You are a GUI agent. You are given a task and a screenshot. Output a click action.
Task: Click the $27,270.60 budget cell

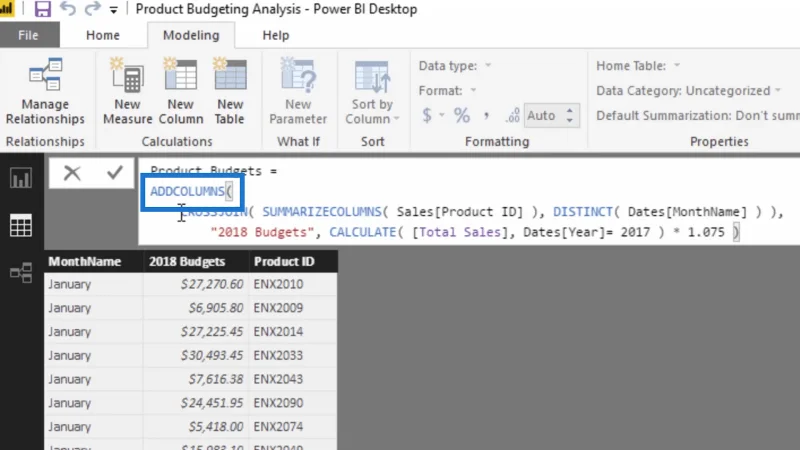point(196,284)
